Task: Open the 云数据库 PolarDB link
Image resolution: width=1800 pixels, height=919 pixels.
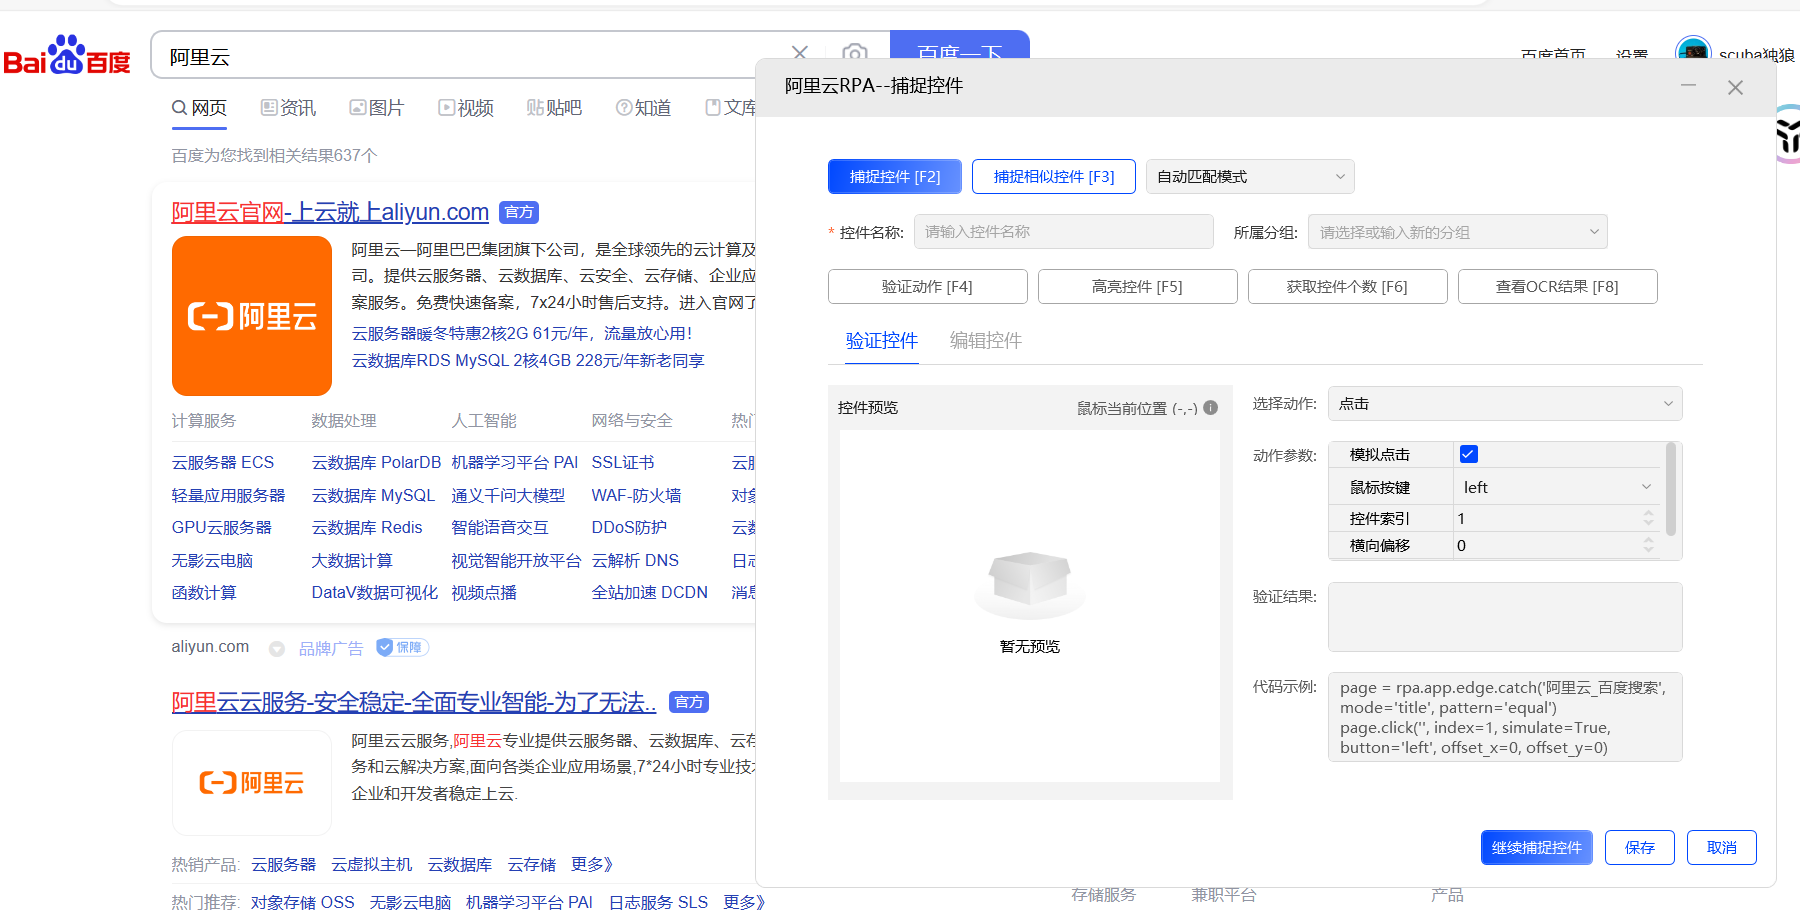Action: pos(376,463)
